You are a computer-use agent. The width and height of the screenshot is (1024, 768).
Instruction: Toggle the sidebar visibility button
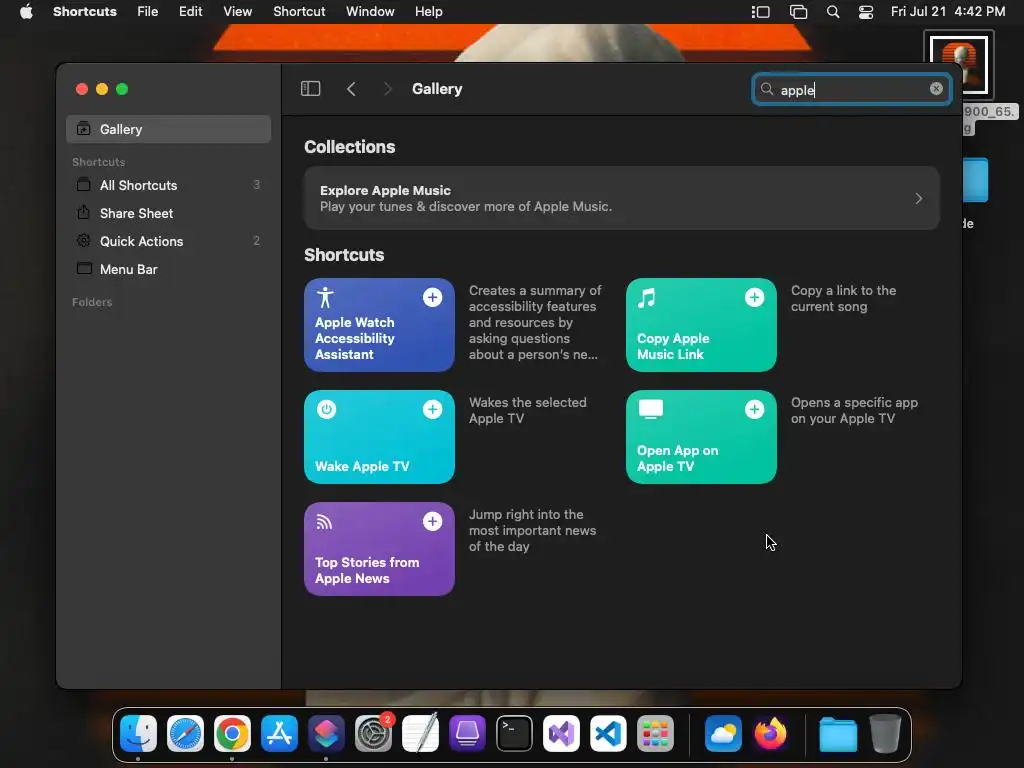(x=310, y=89)
